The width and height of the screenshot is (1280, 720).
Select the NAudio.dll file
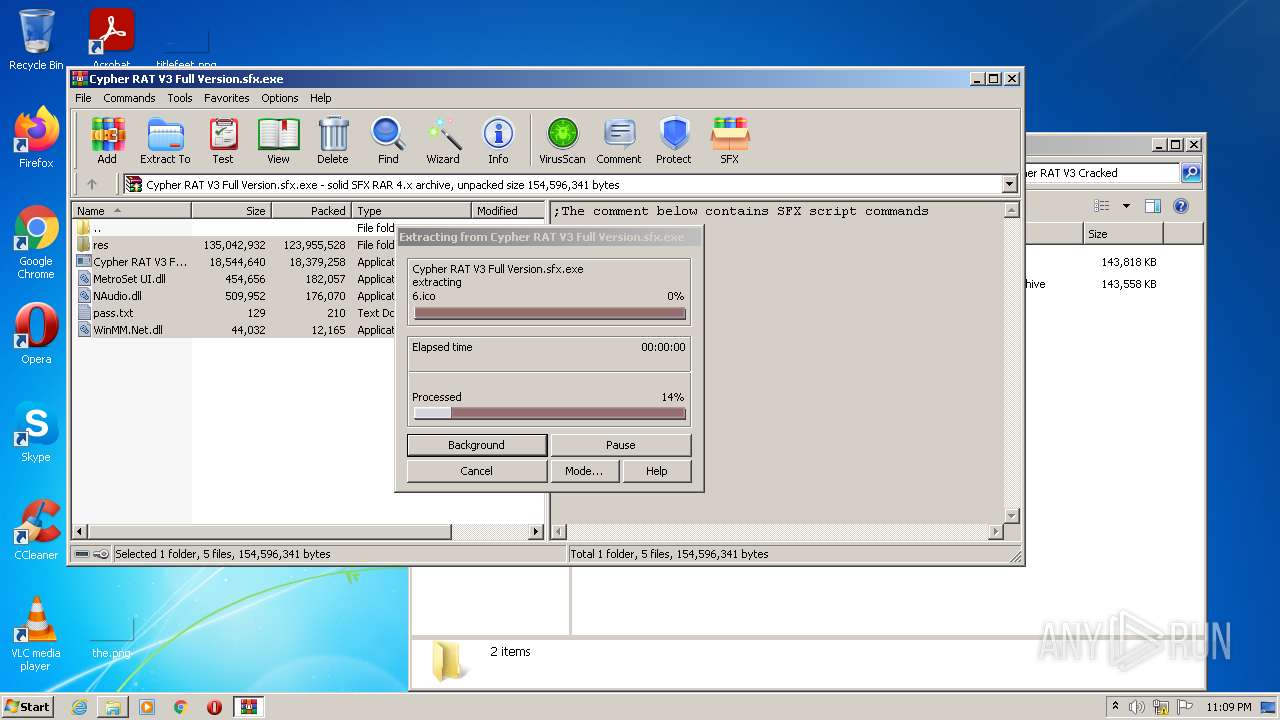point(235,296)
